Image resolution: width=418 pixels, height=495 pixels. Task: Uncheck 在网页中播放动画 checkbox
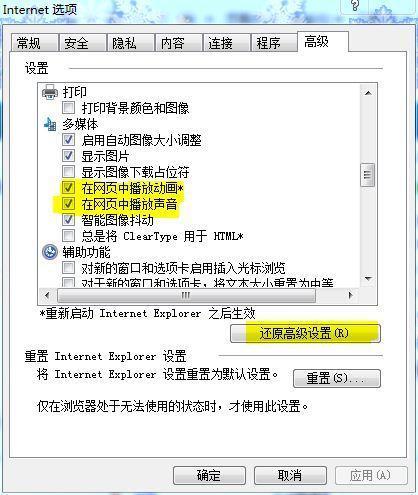(x=68, y=188)
